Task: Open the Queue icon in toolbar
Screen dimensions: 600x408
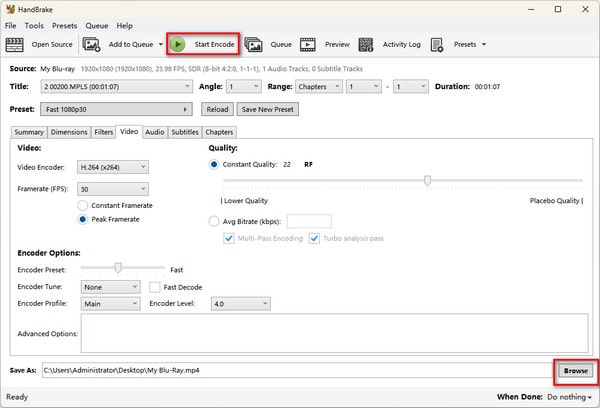Action: (x=254, y=44)
